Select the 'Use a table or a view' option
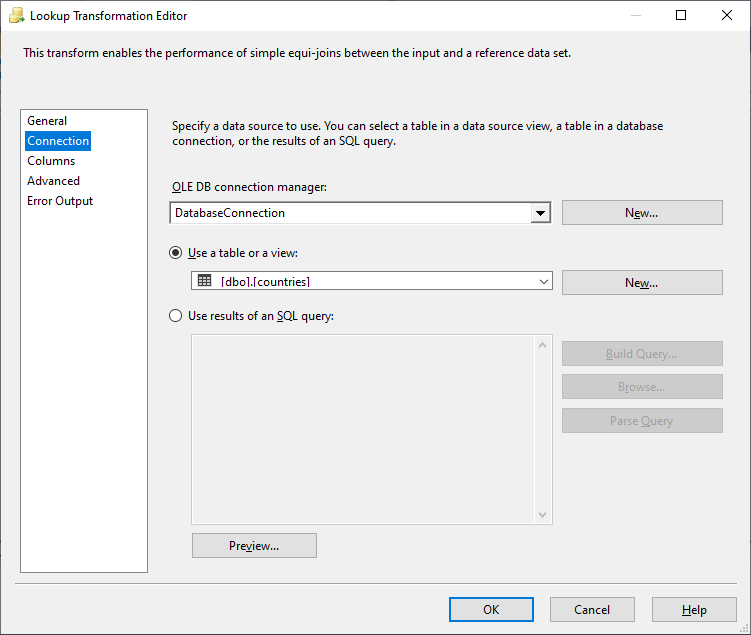Image resolution: width=751 pixels, height=635 pixels. 176,253
